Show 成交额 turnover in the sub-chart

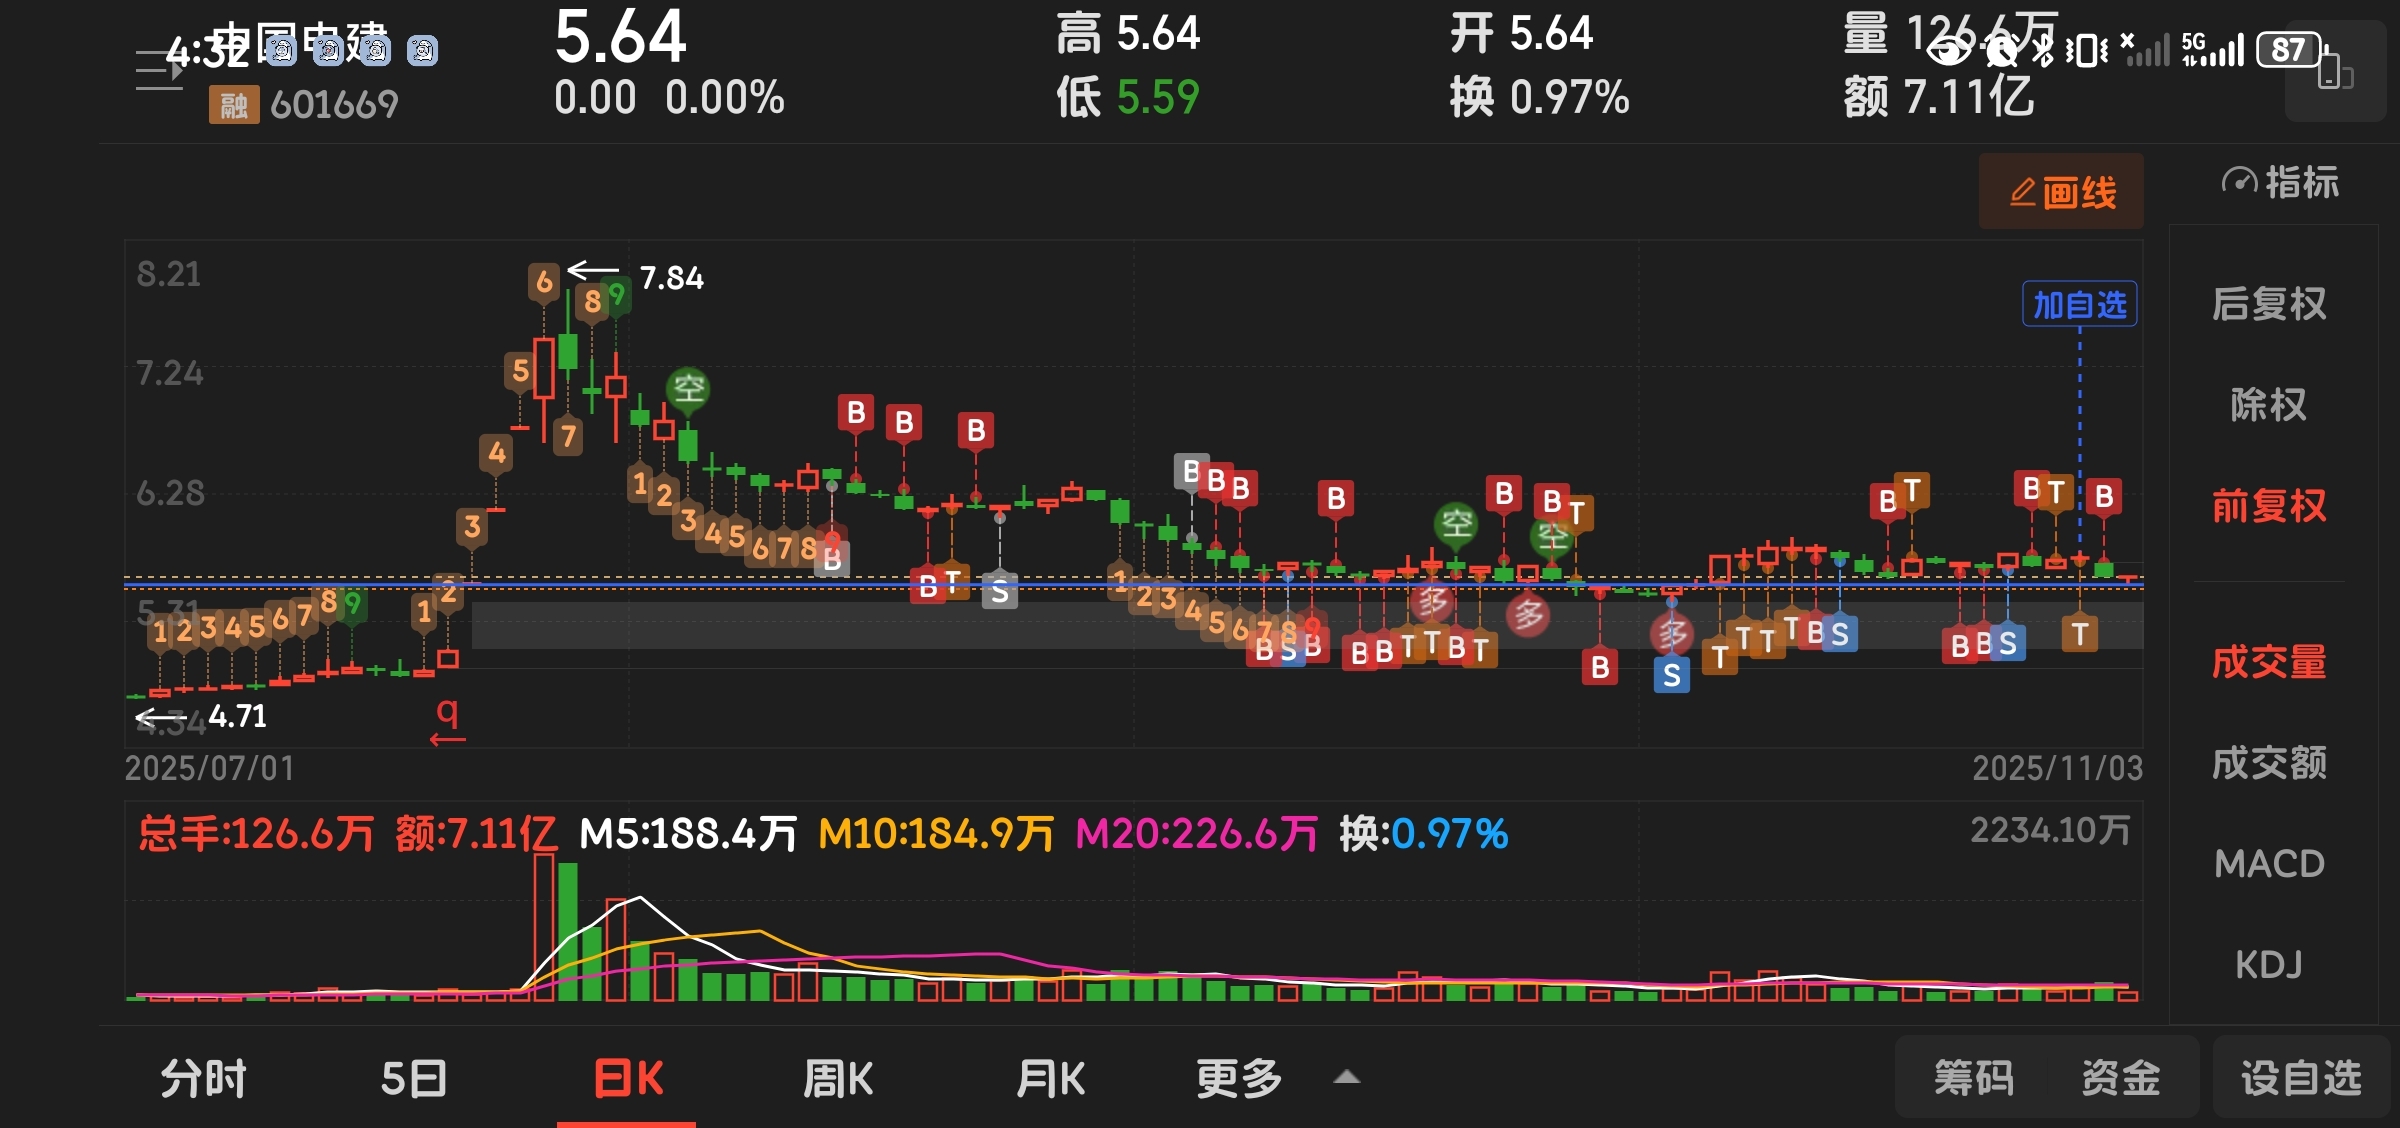click(2268, 762)
